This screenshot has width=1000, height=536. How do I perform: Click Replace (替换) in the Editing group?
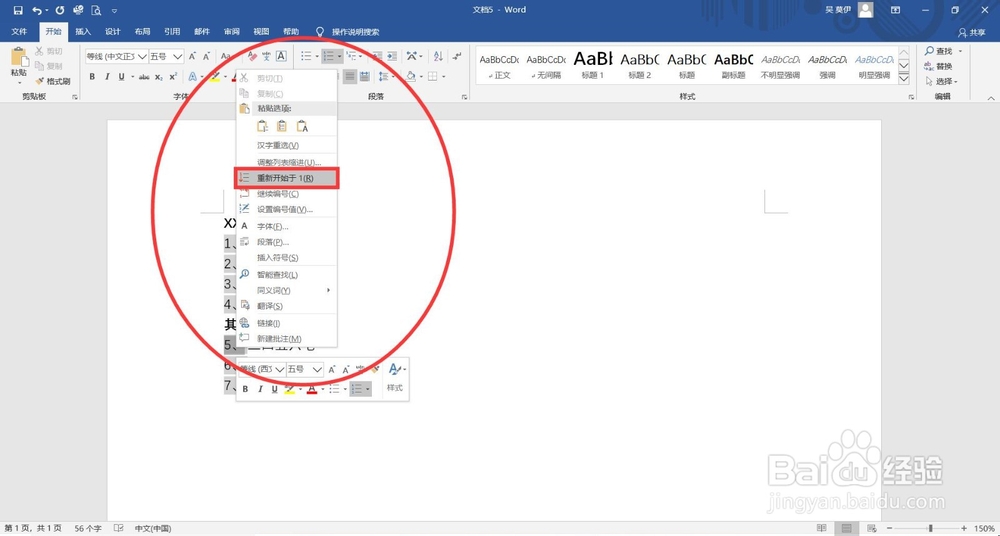click(x=939, y=66)
